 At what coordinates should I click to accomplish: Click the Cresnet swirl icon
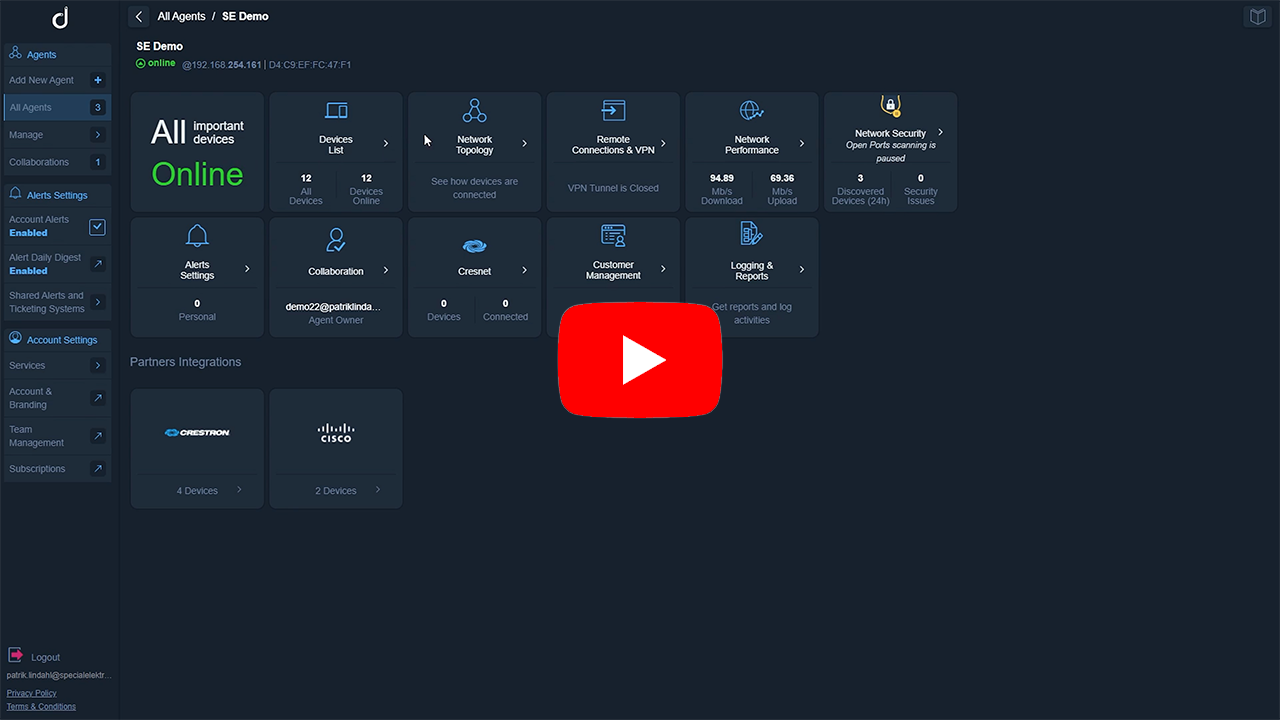(x=474, y=246)
